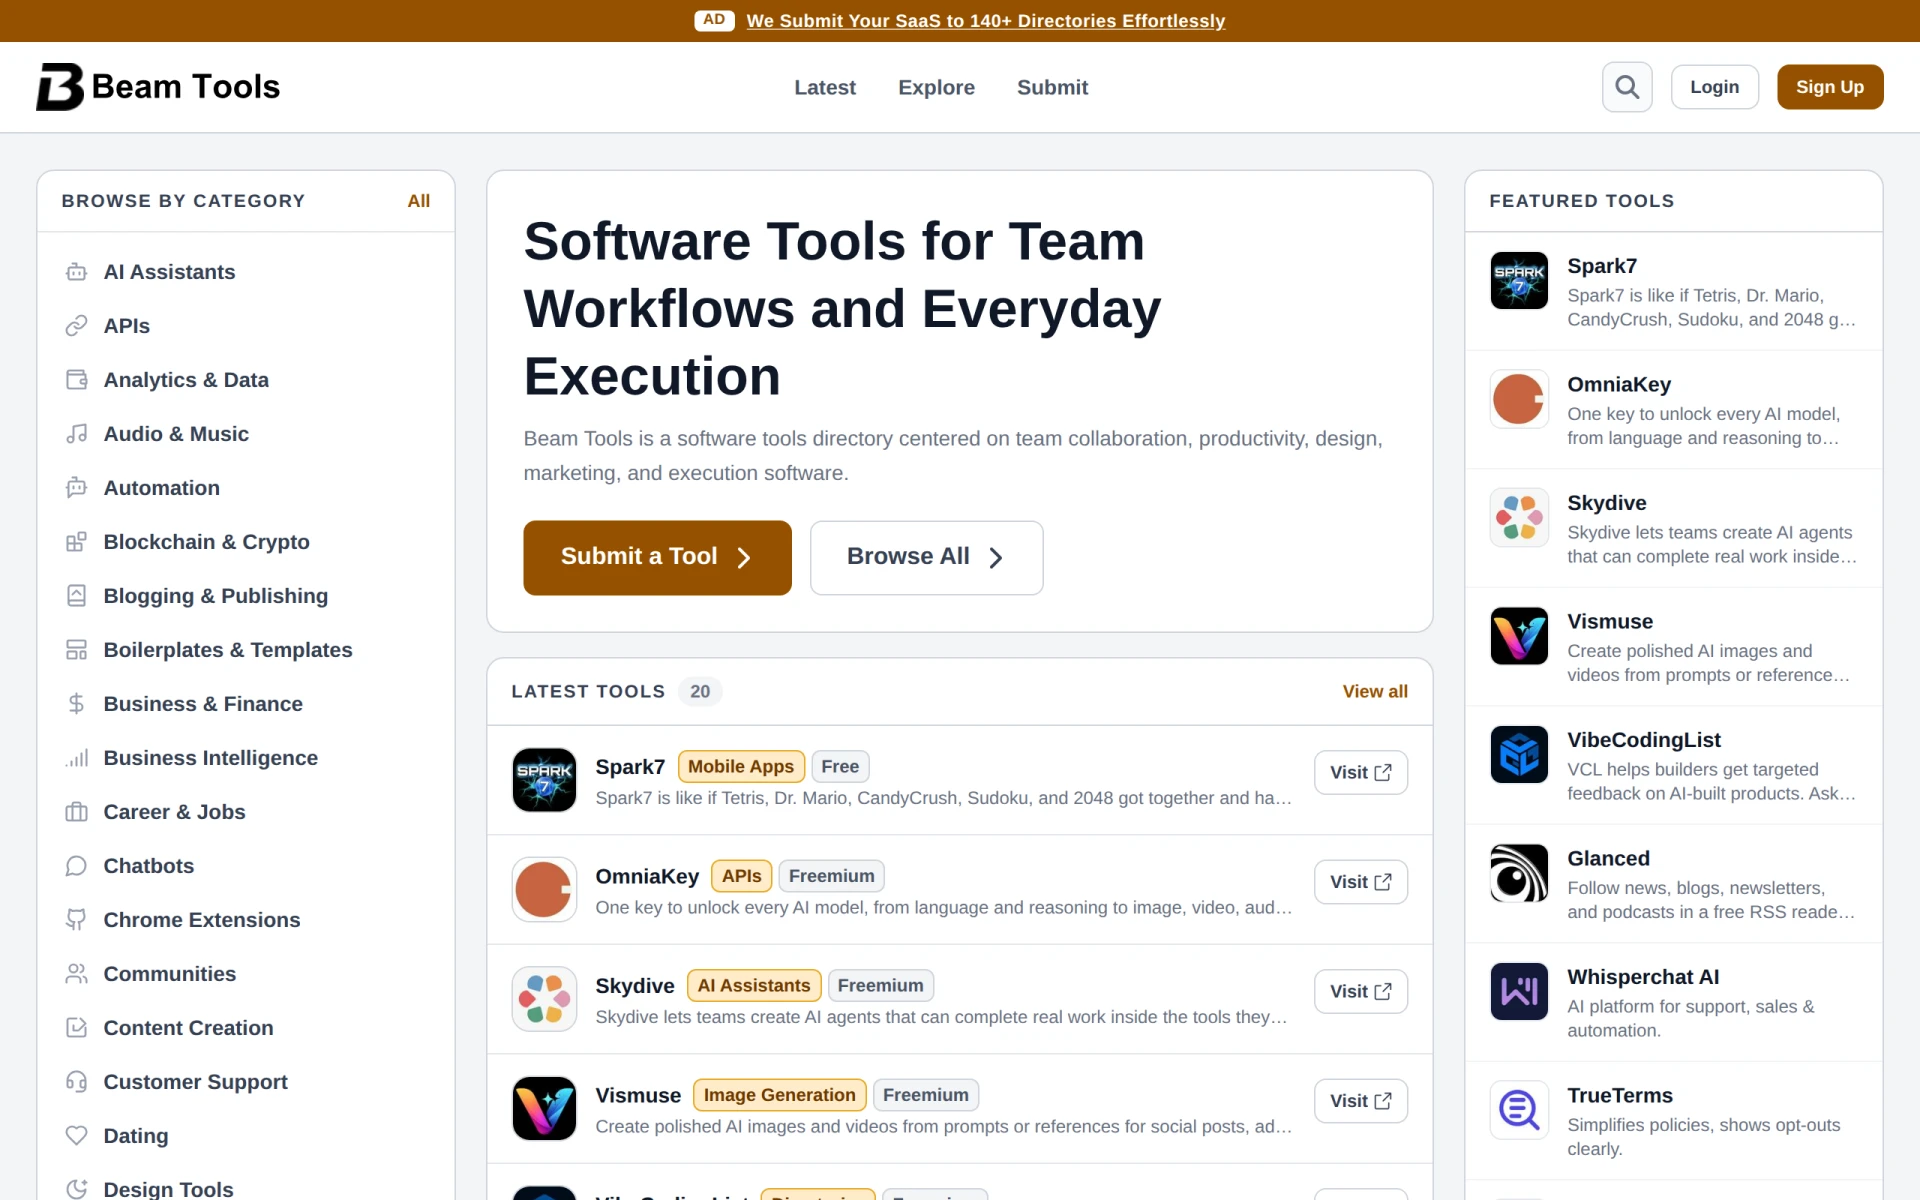Click the Browse All button

pyautogui.click(x=926, y=558)
